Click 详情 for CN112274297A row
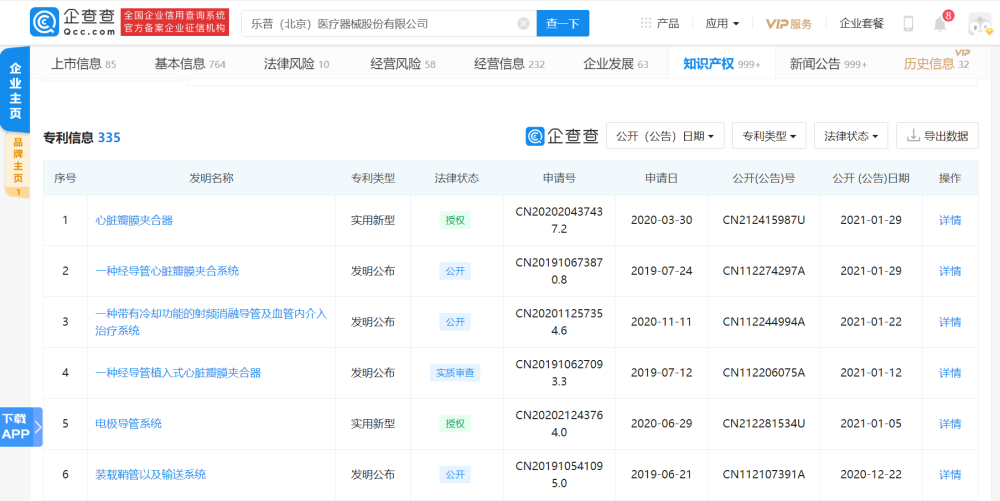The width and height of the screenshot is (1000, 501). (x=950, y=271)
